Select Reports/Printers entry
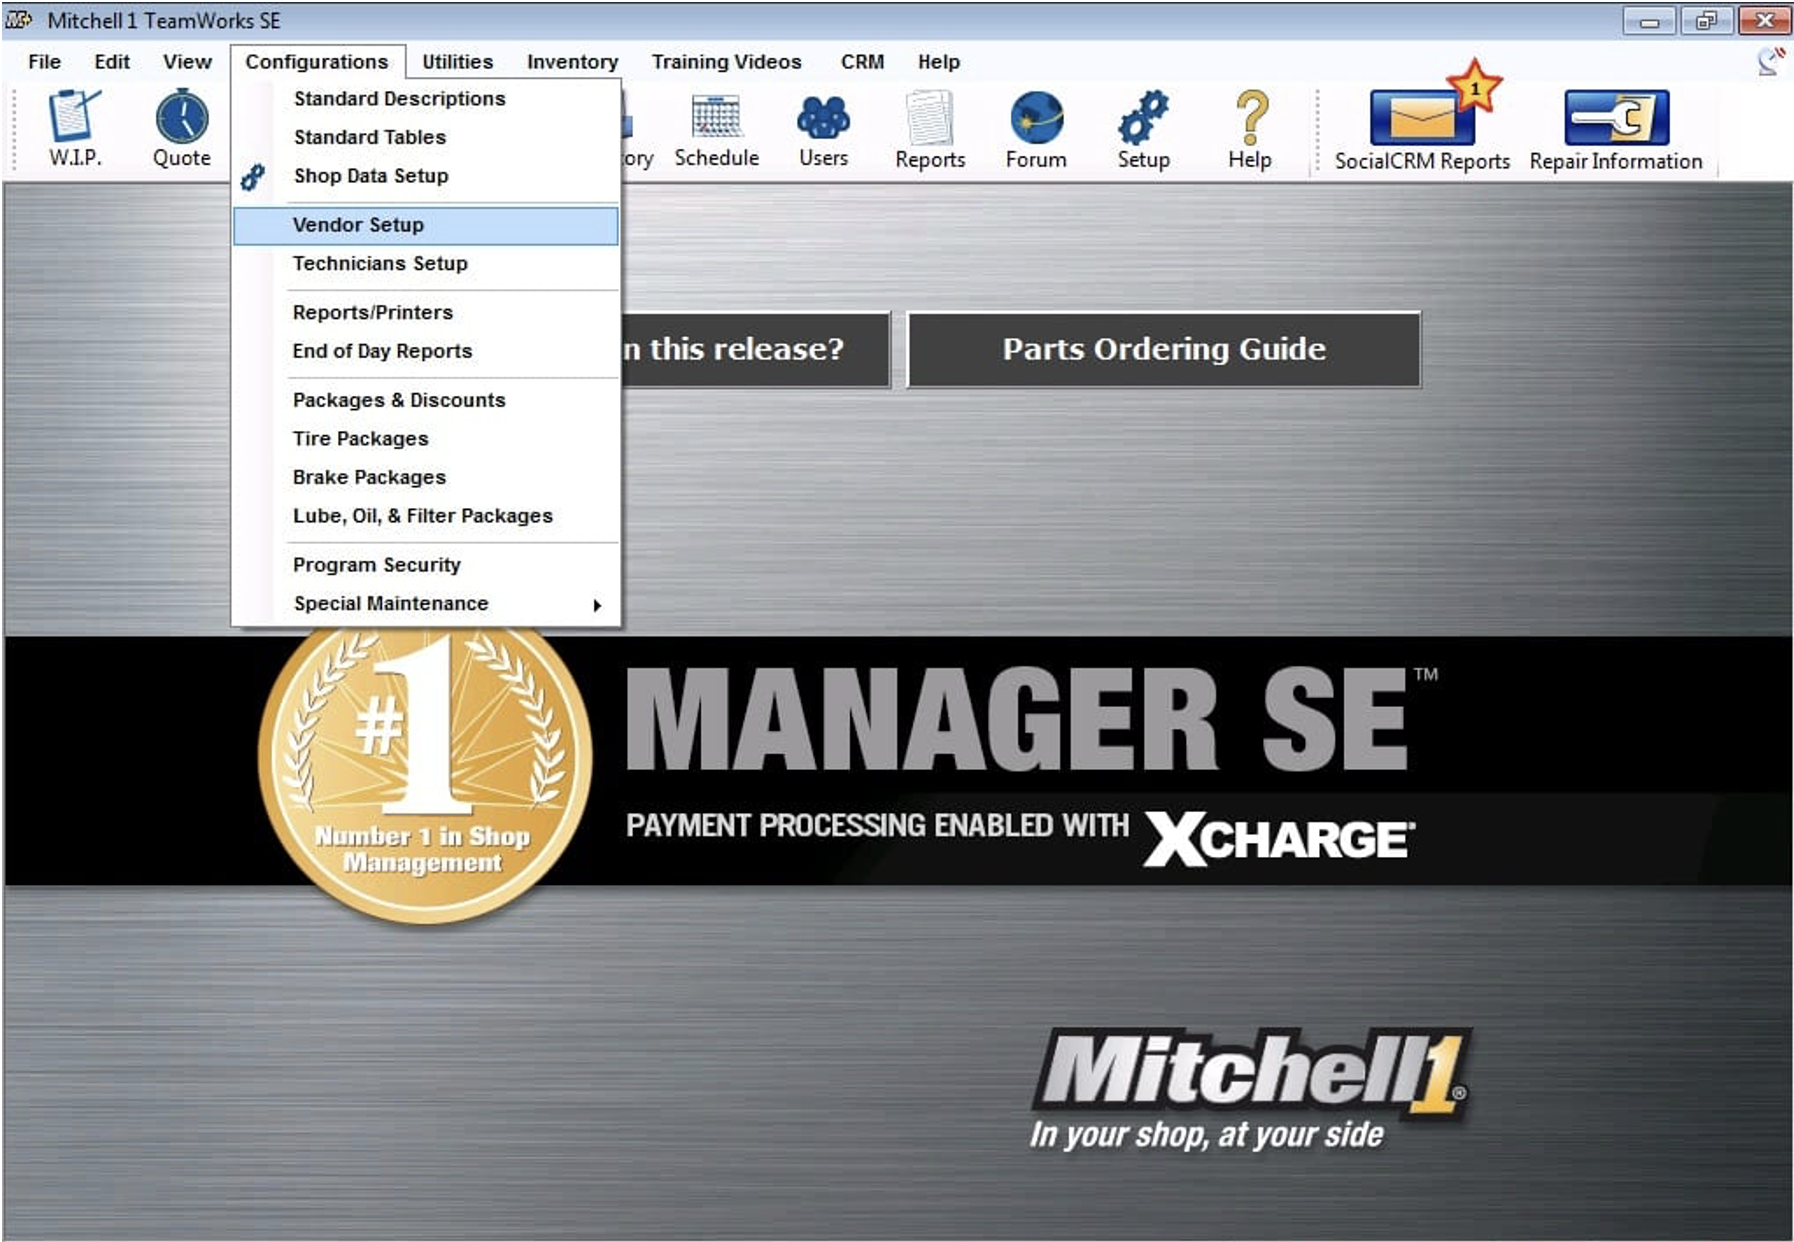Screen dimensions: 1794x1242 [x=426, y=313]
